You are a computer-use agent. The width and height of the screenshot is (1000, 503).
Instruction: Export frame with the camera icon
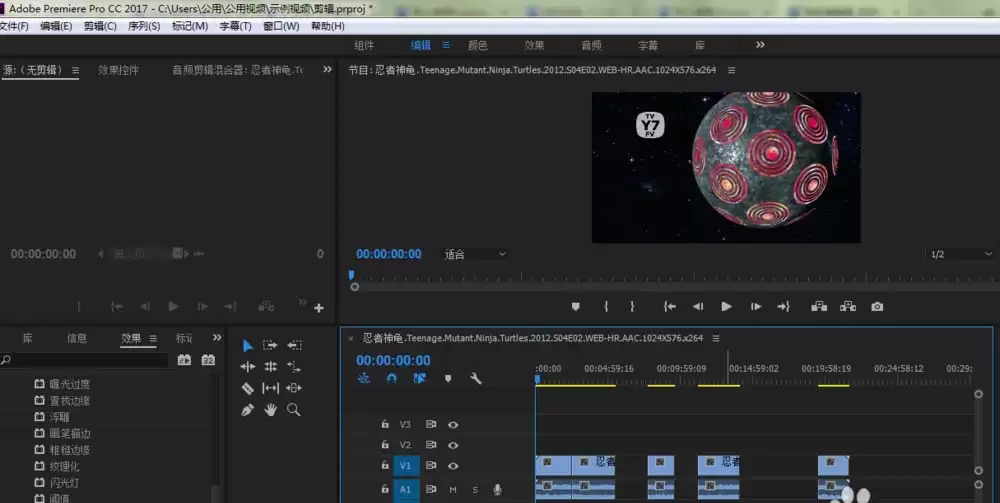(x=877, y=307)
